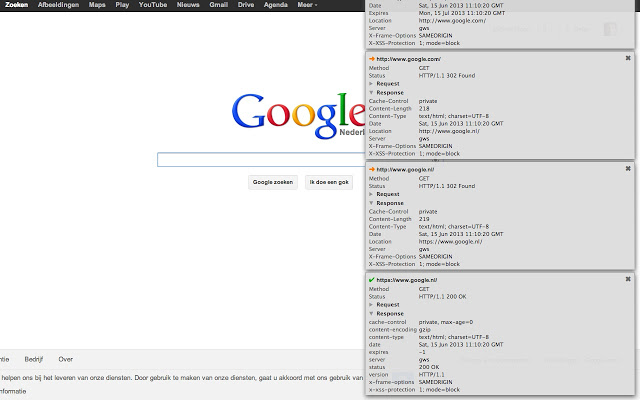Select the expires value -1
640x400 pixels.
[x=422, y=352]
